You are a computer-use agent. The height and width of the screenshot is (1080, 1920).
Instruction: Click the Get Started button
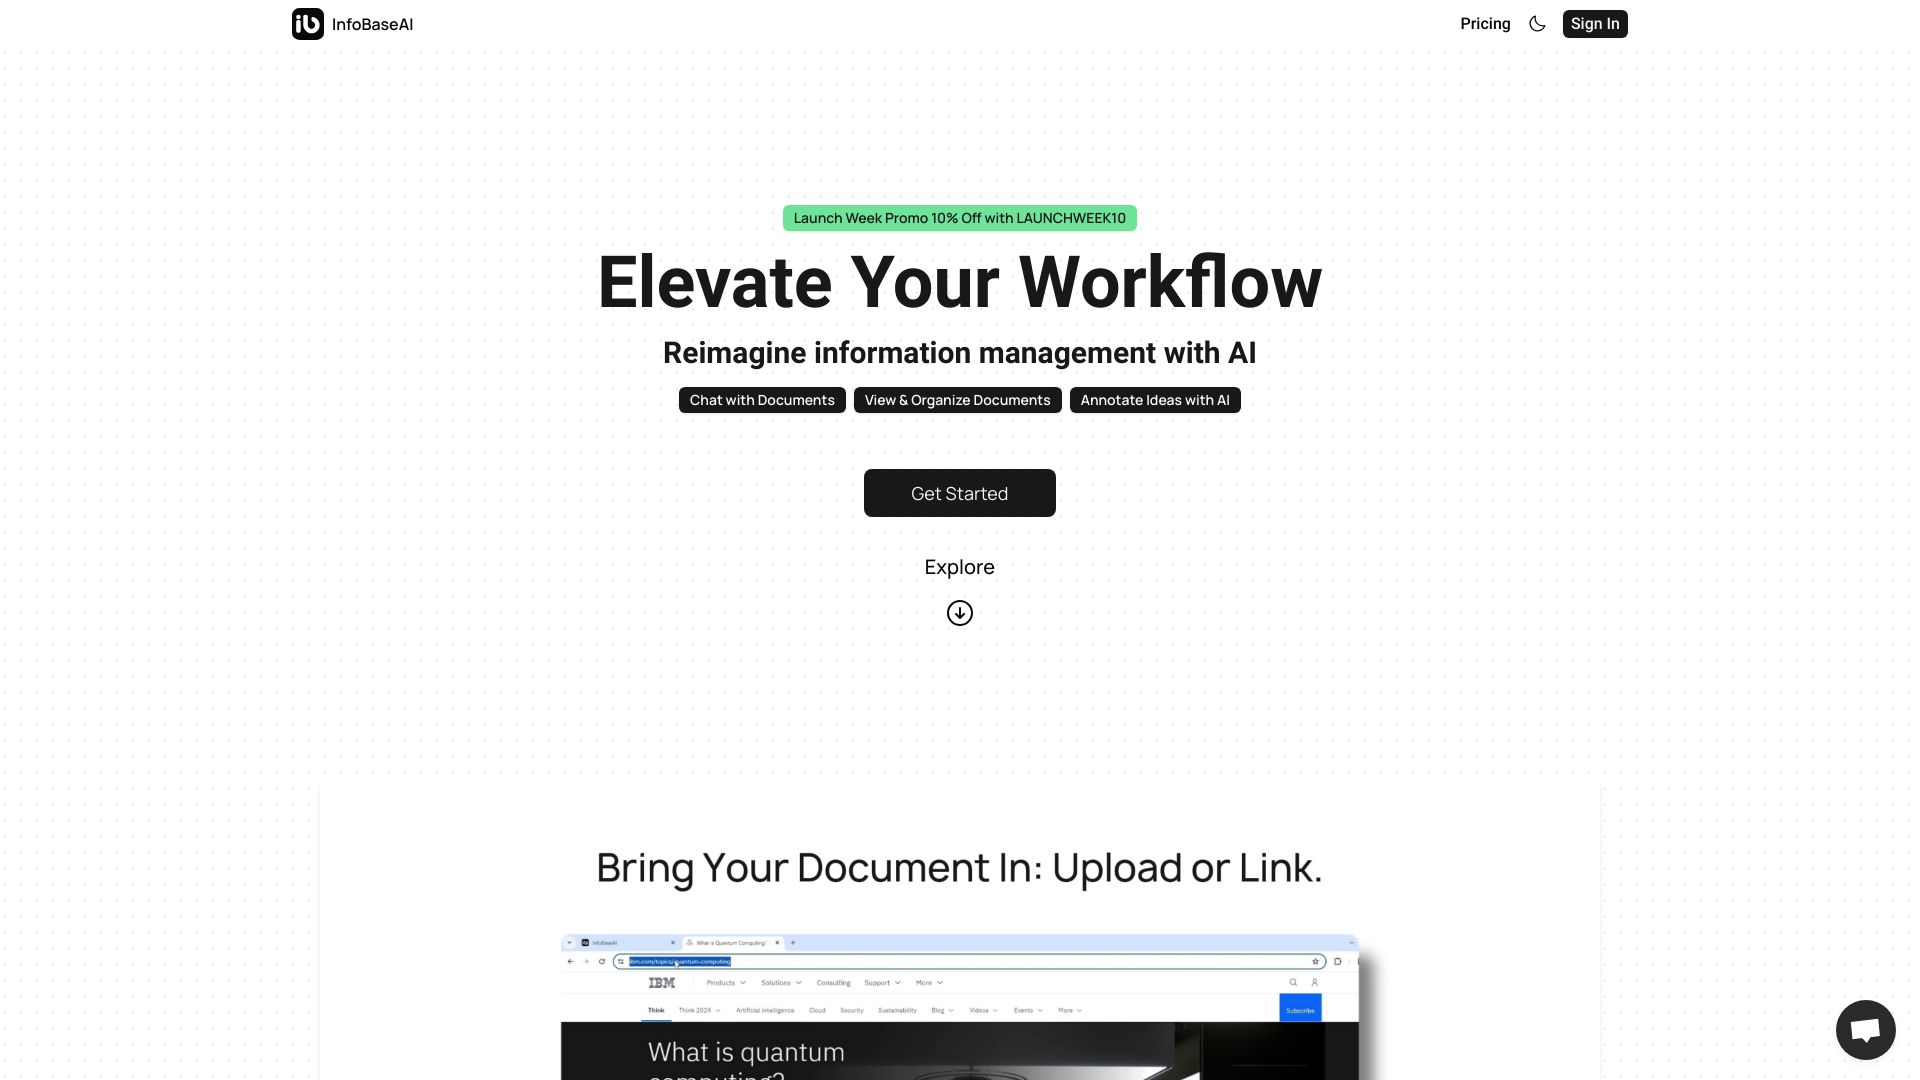[960, 492]
